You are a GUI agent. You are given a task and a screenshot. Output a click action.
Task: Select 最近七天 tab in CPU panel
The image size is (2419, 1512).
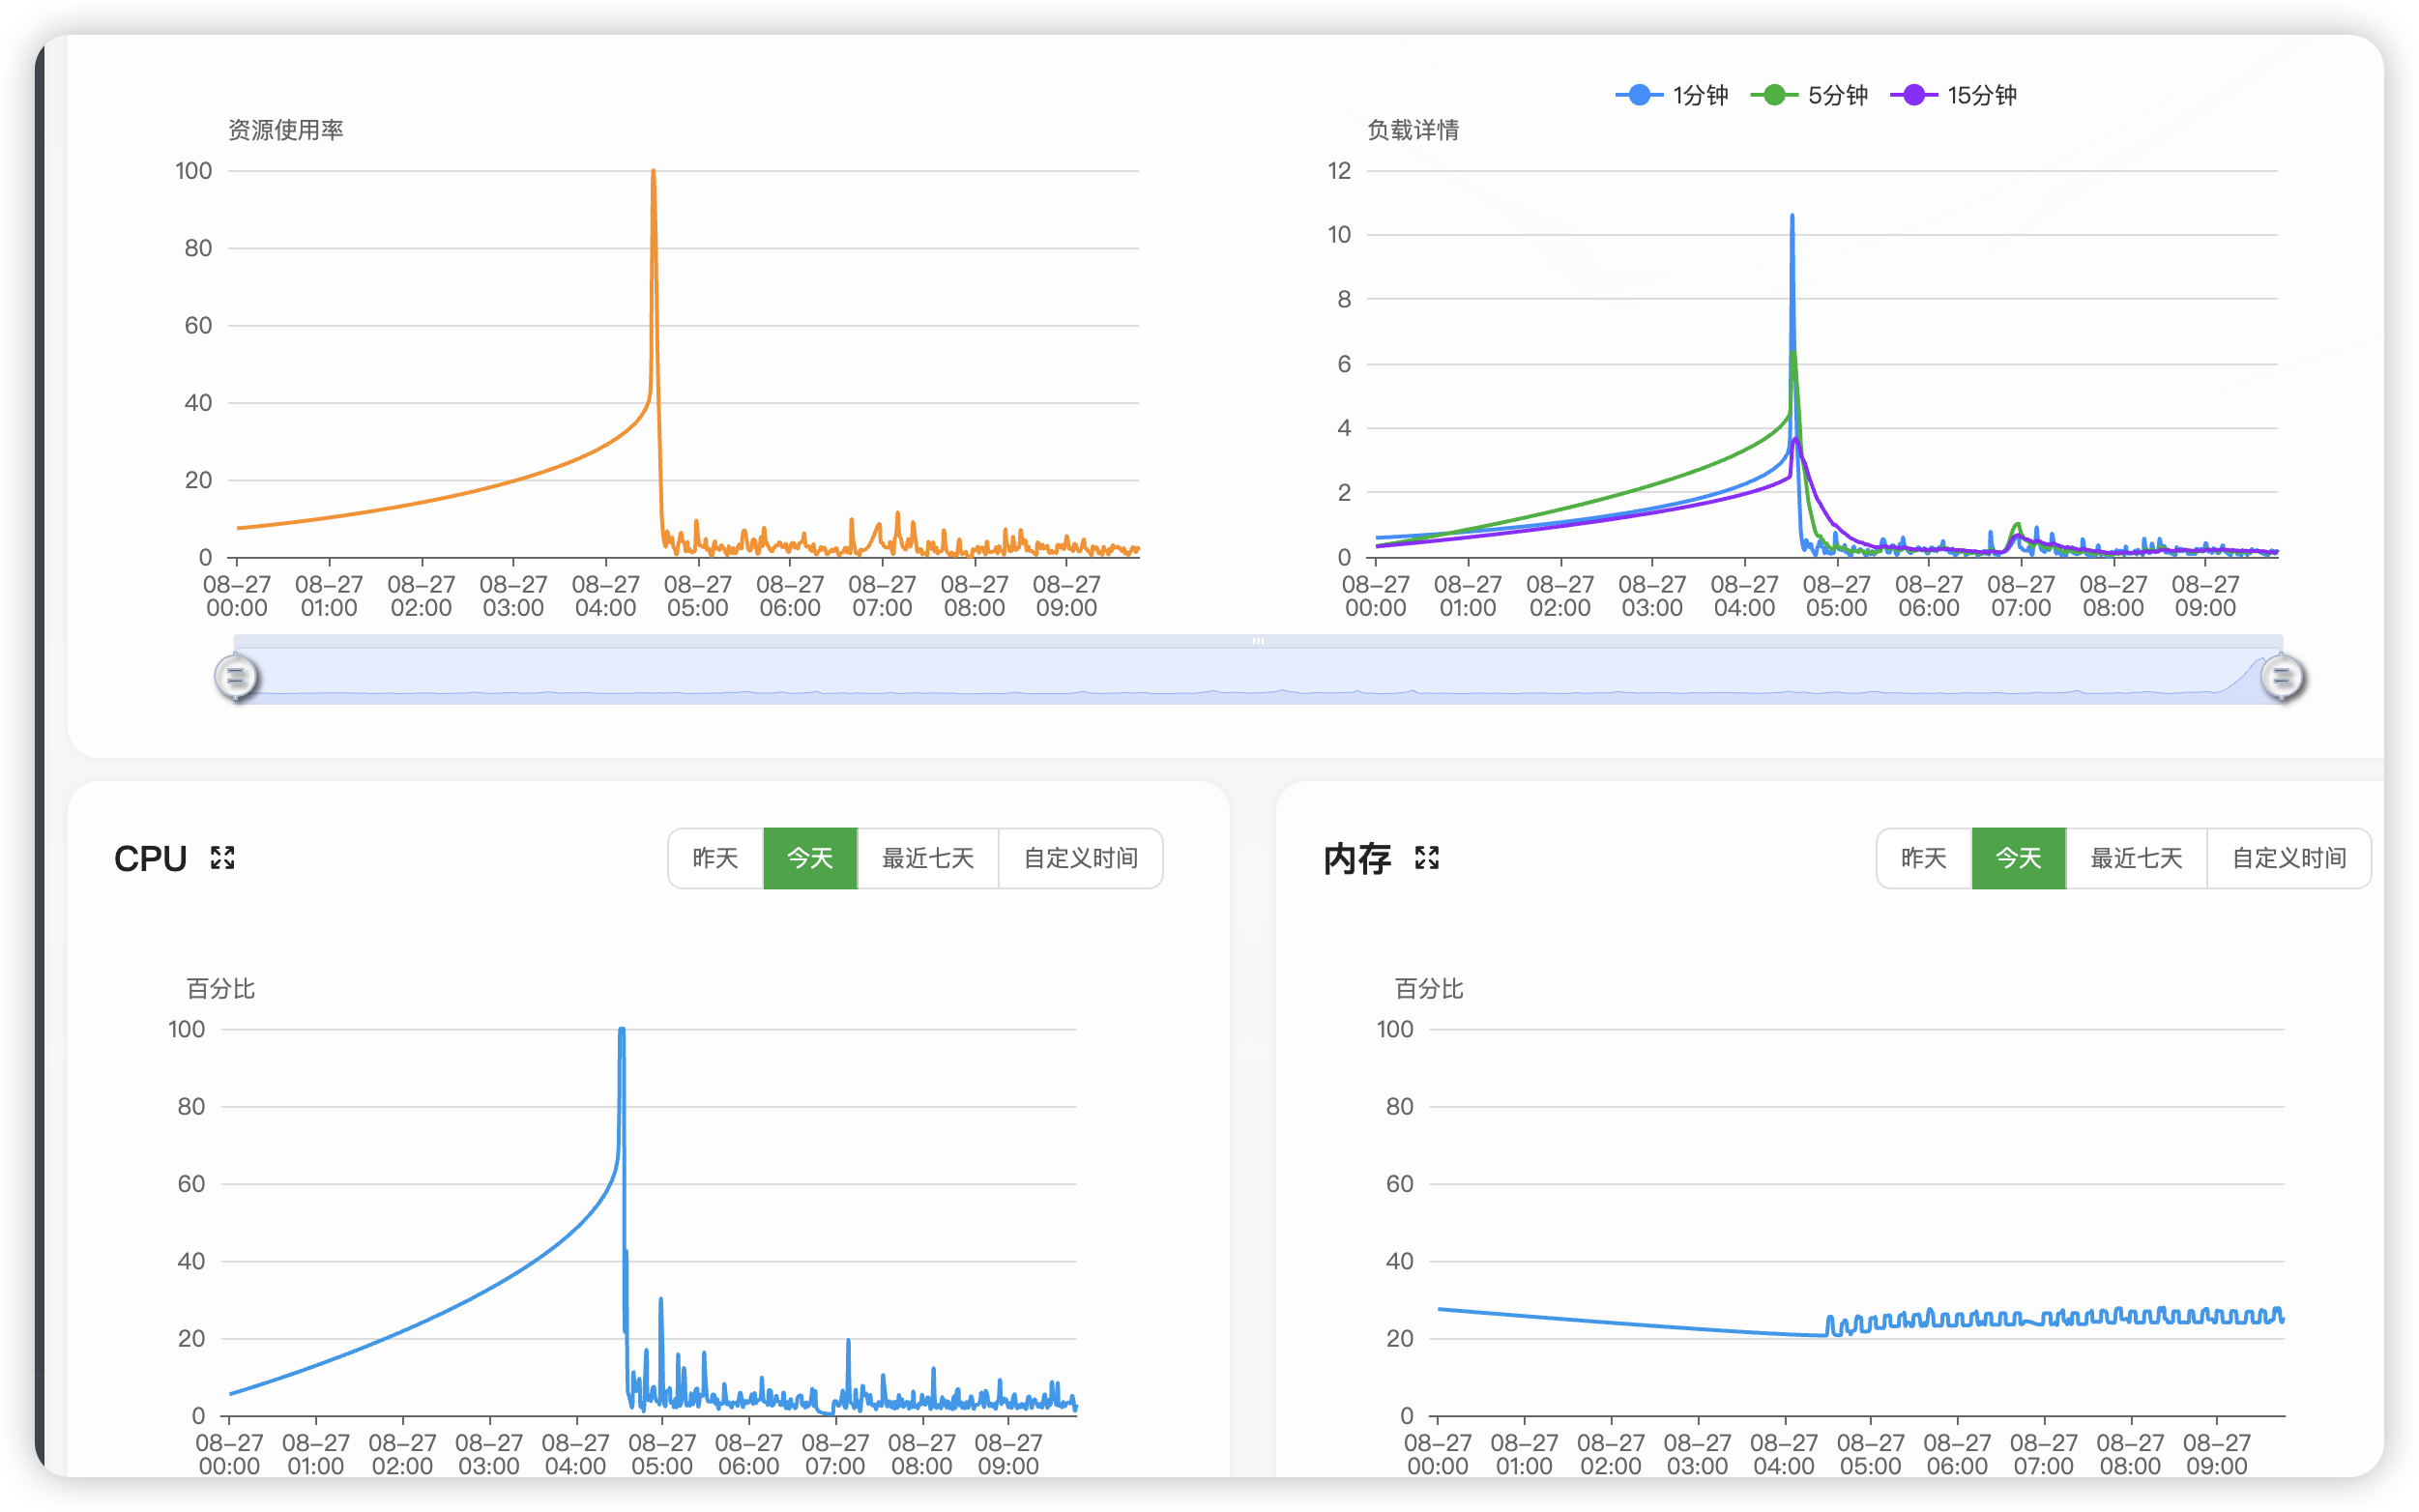(927, 858)
